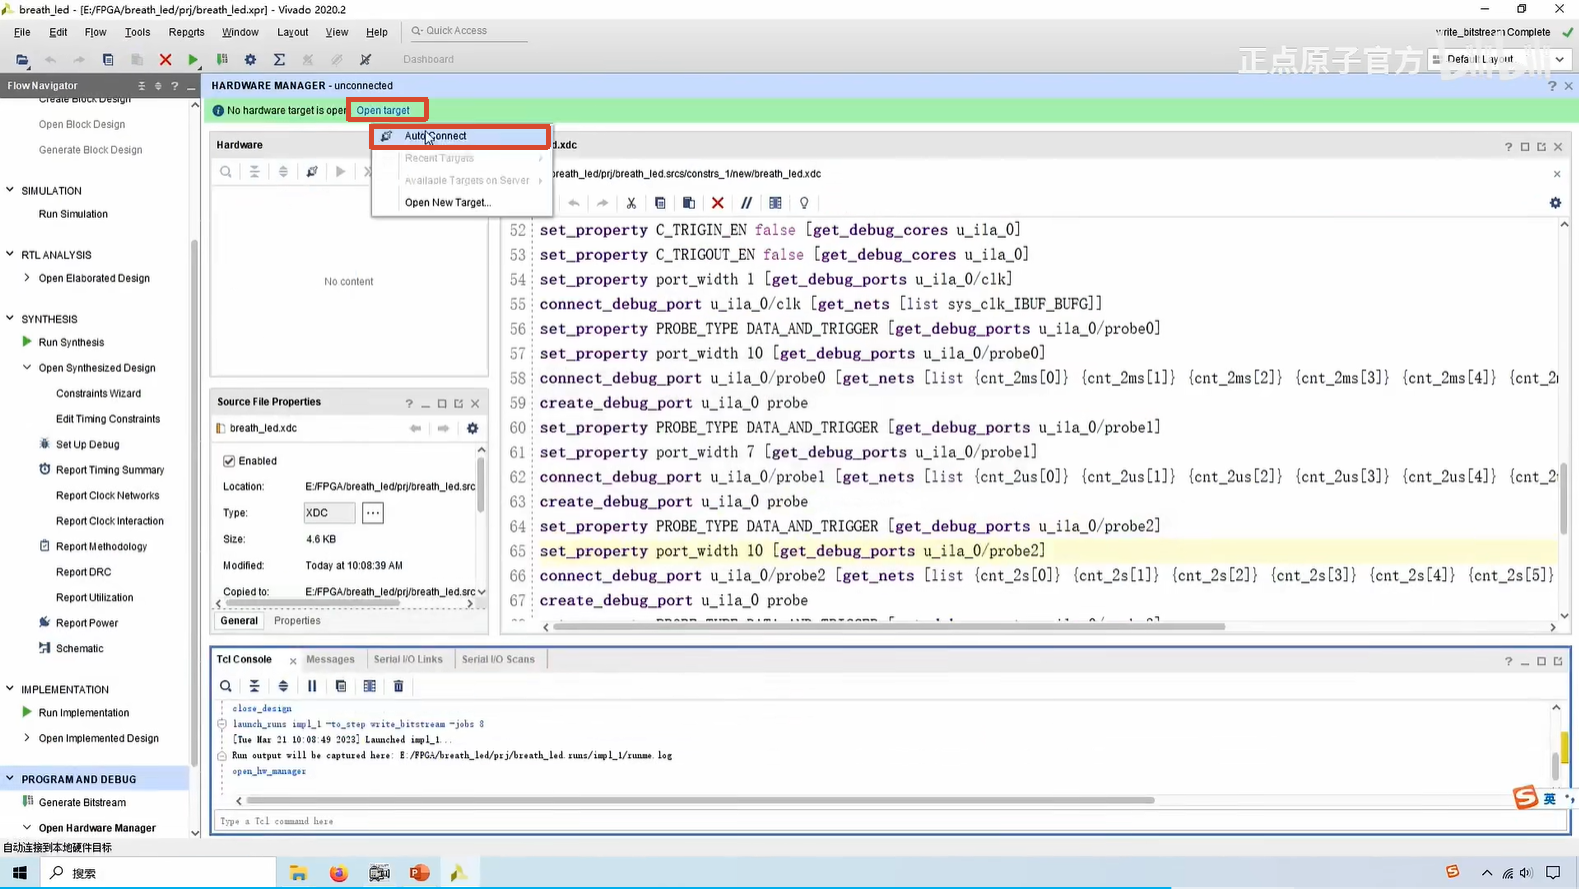
Task: Open editor settings gear at right
Action: [x=1555, y=203]
